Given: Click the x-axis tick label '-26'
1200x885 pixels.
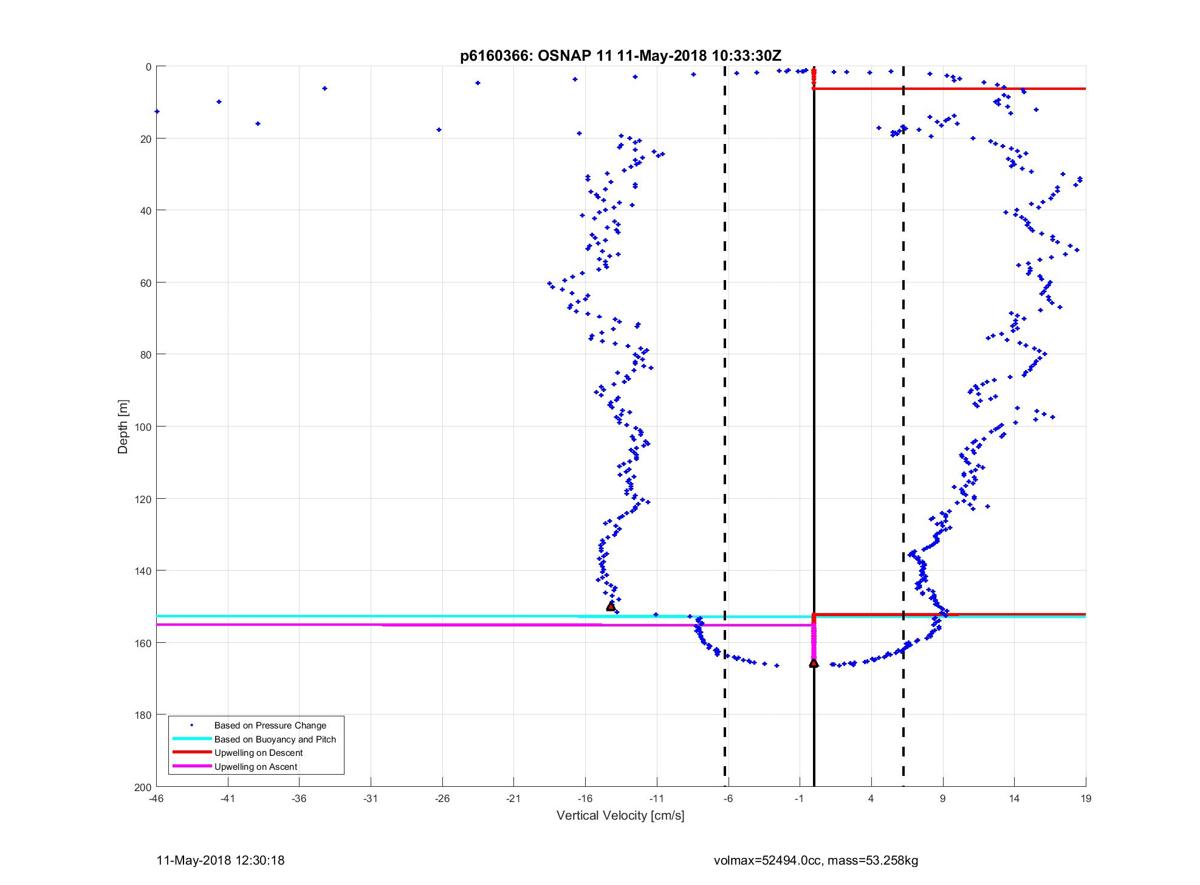Looking at the screenshot, I should (442, 798).
